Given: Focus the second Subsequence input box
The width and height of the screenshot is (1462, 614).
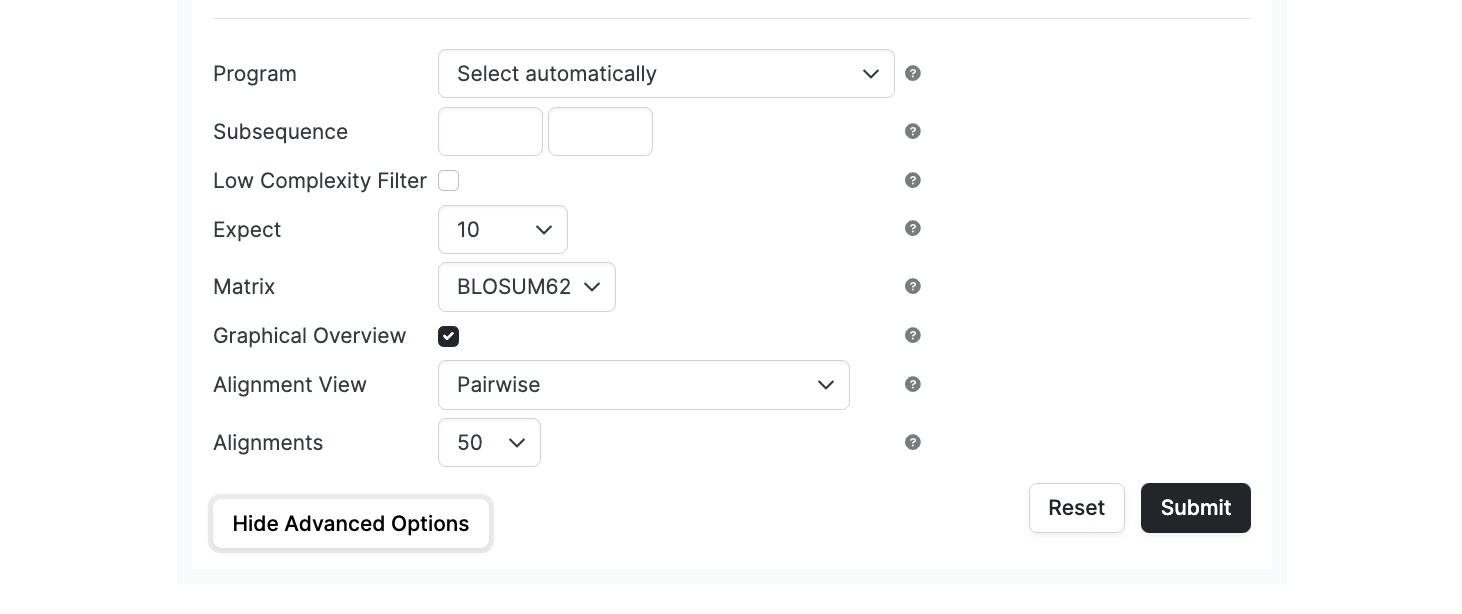Looking at the screenshot, I should point(600,132).
